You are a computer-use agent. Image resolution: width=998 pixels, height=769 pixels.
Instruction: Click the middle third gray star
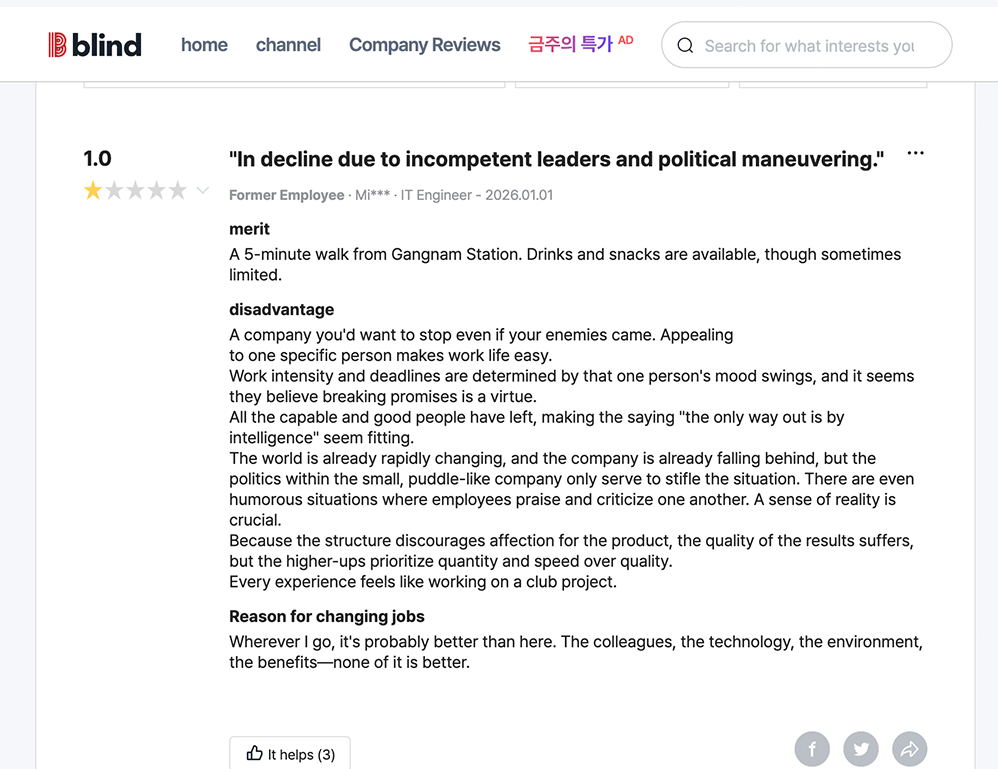(135, 191)
